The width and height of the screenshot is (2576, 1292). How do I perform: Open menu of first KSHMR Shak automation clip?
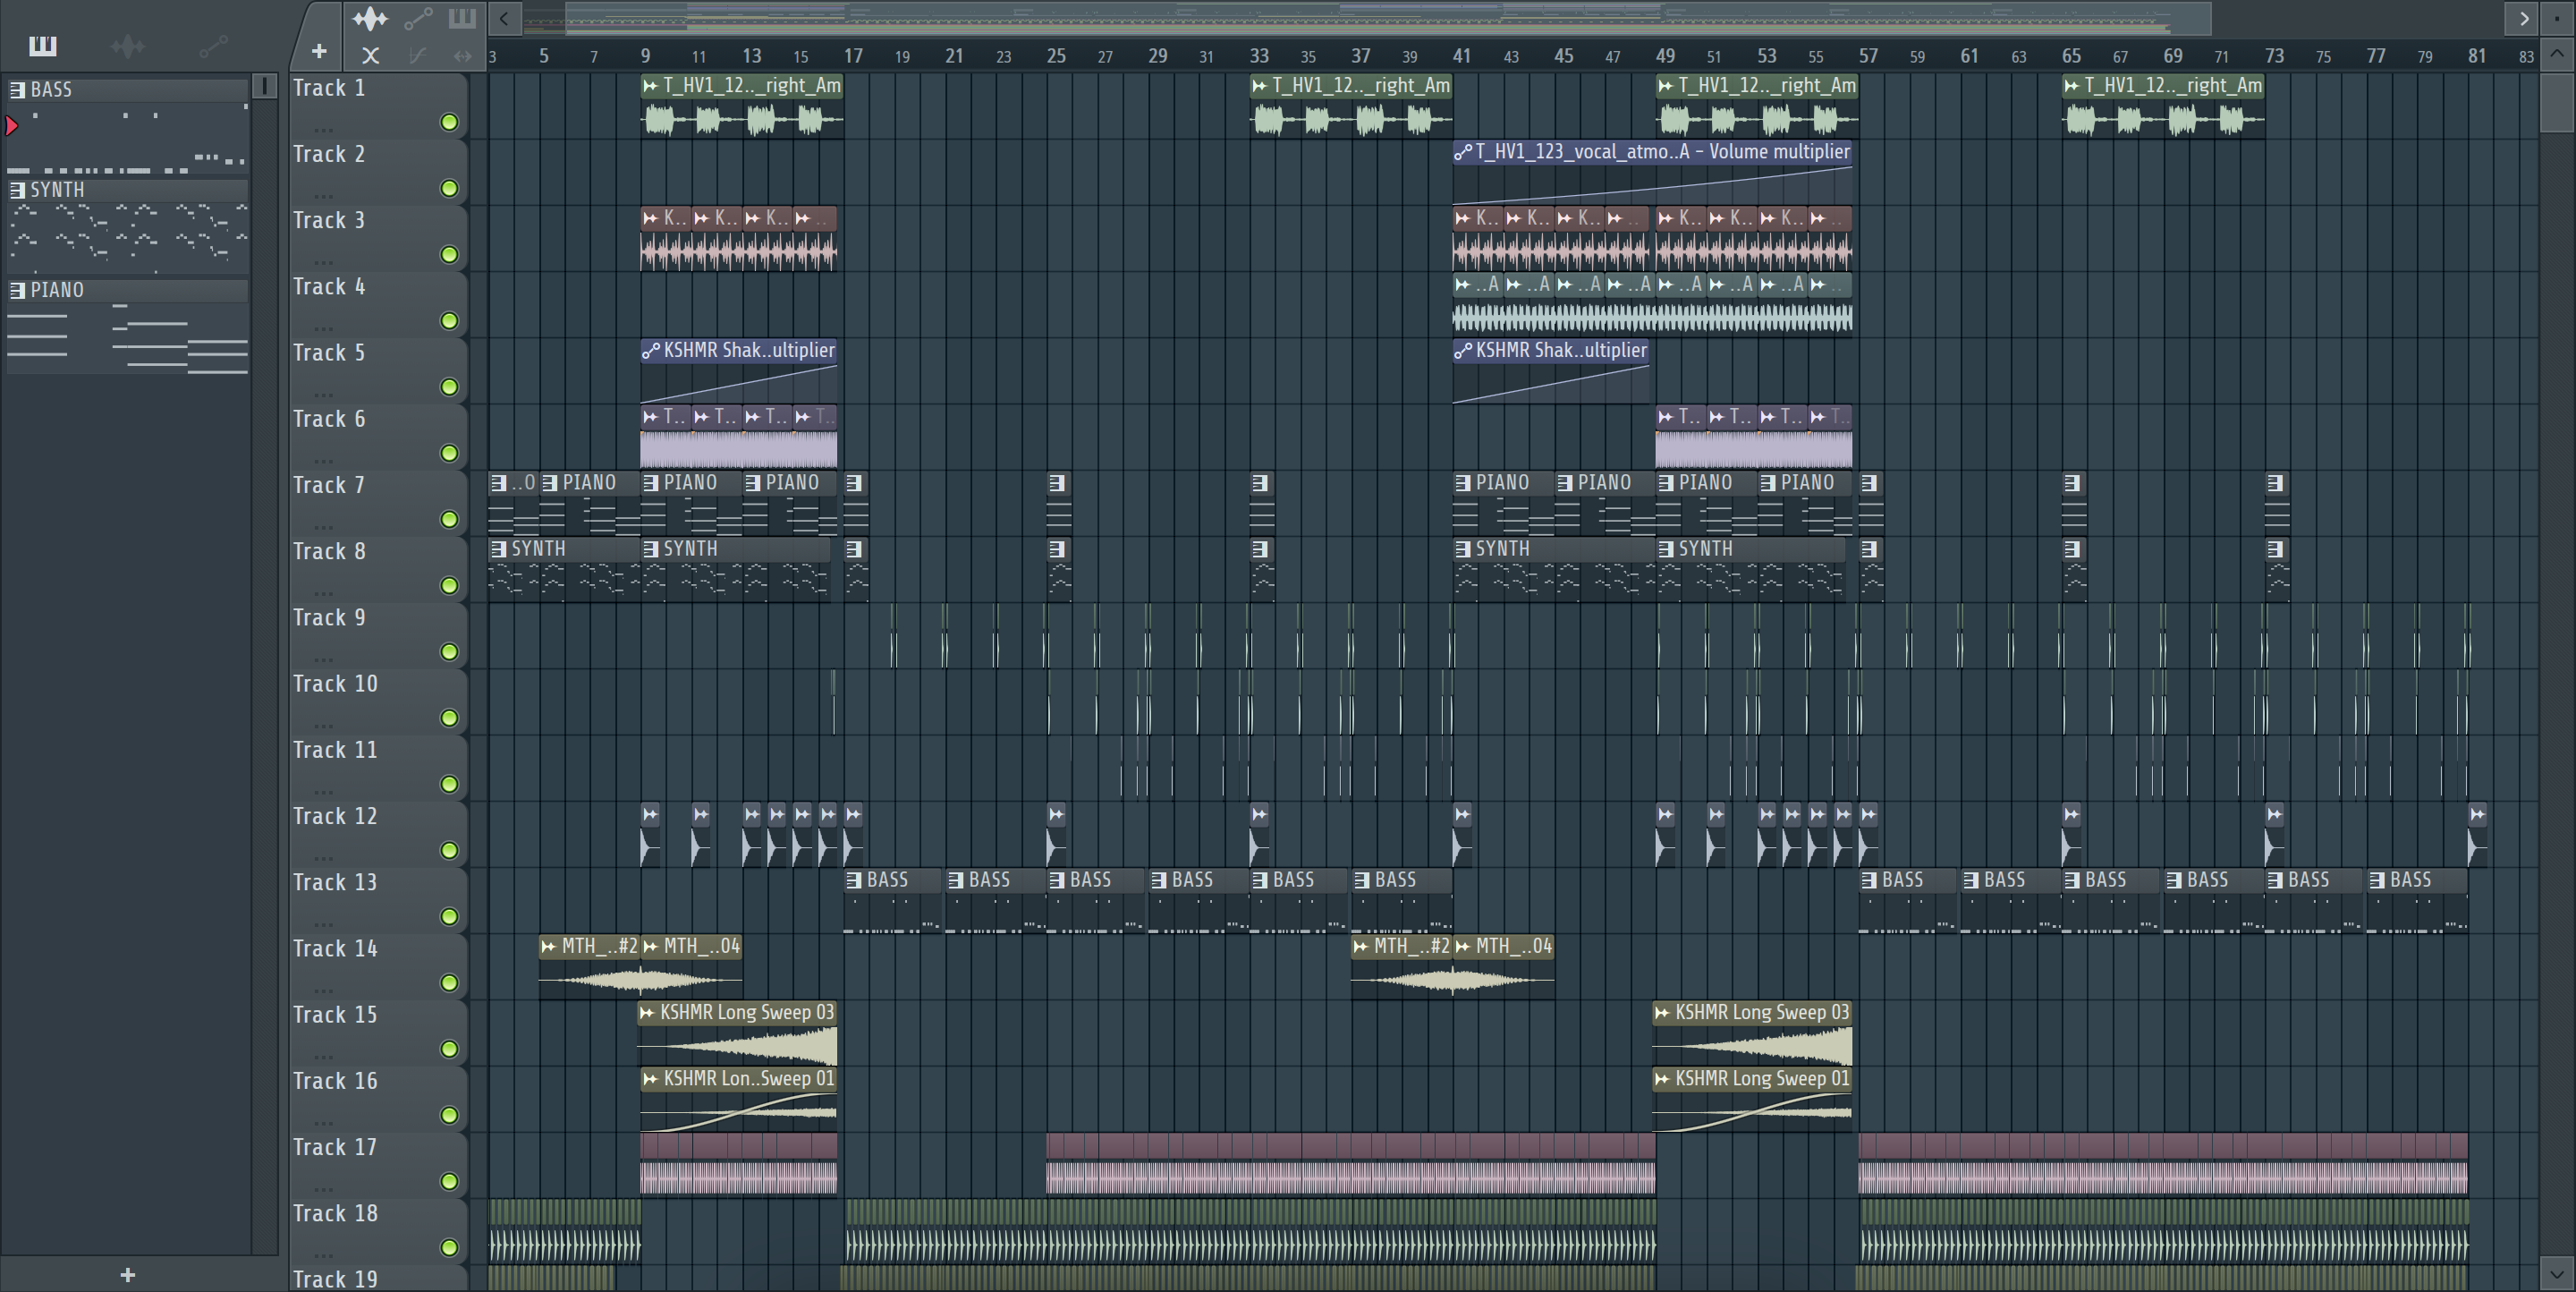pos(651,351)
